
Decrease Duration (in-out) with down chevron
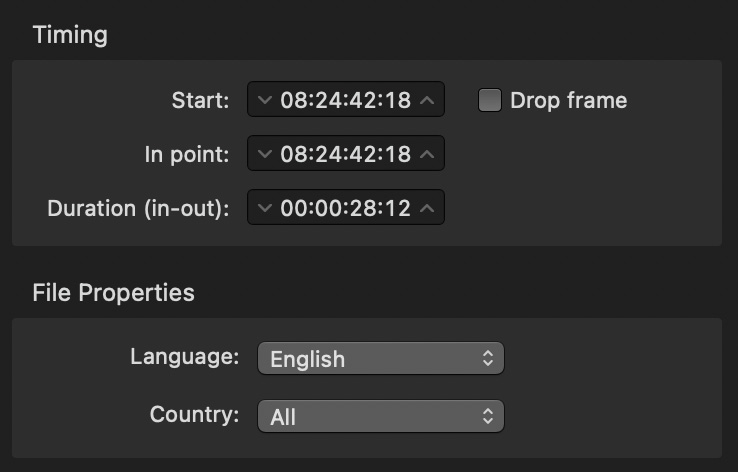coord(265,208)
